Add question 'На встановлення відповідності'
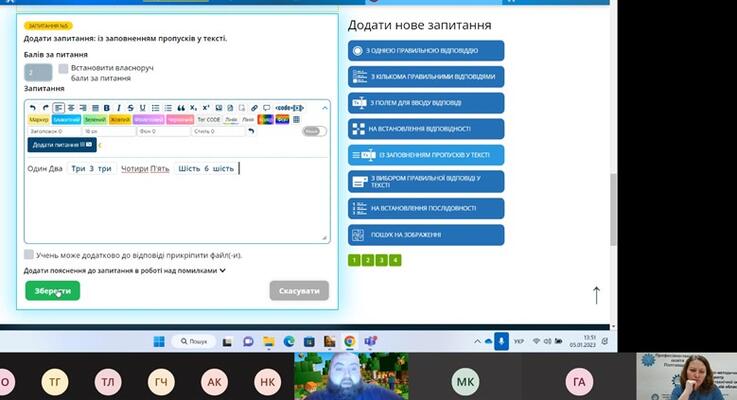 click(426, 129)
